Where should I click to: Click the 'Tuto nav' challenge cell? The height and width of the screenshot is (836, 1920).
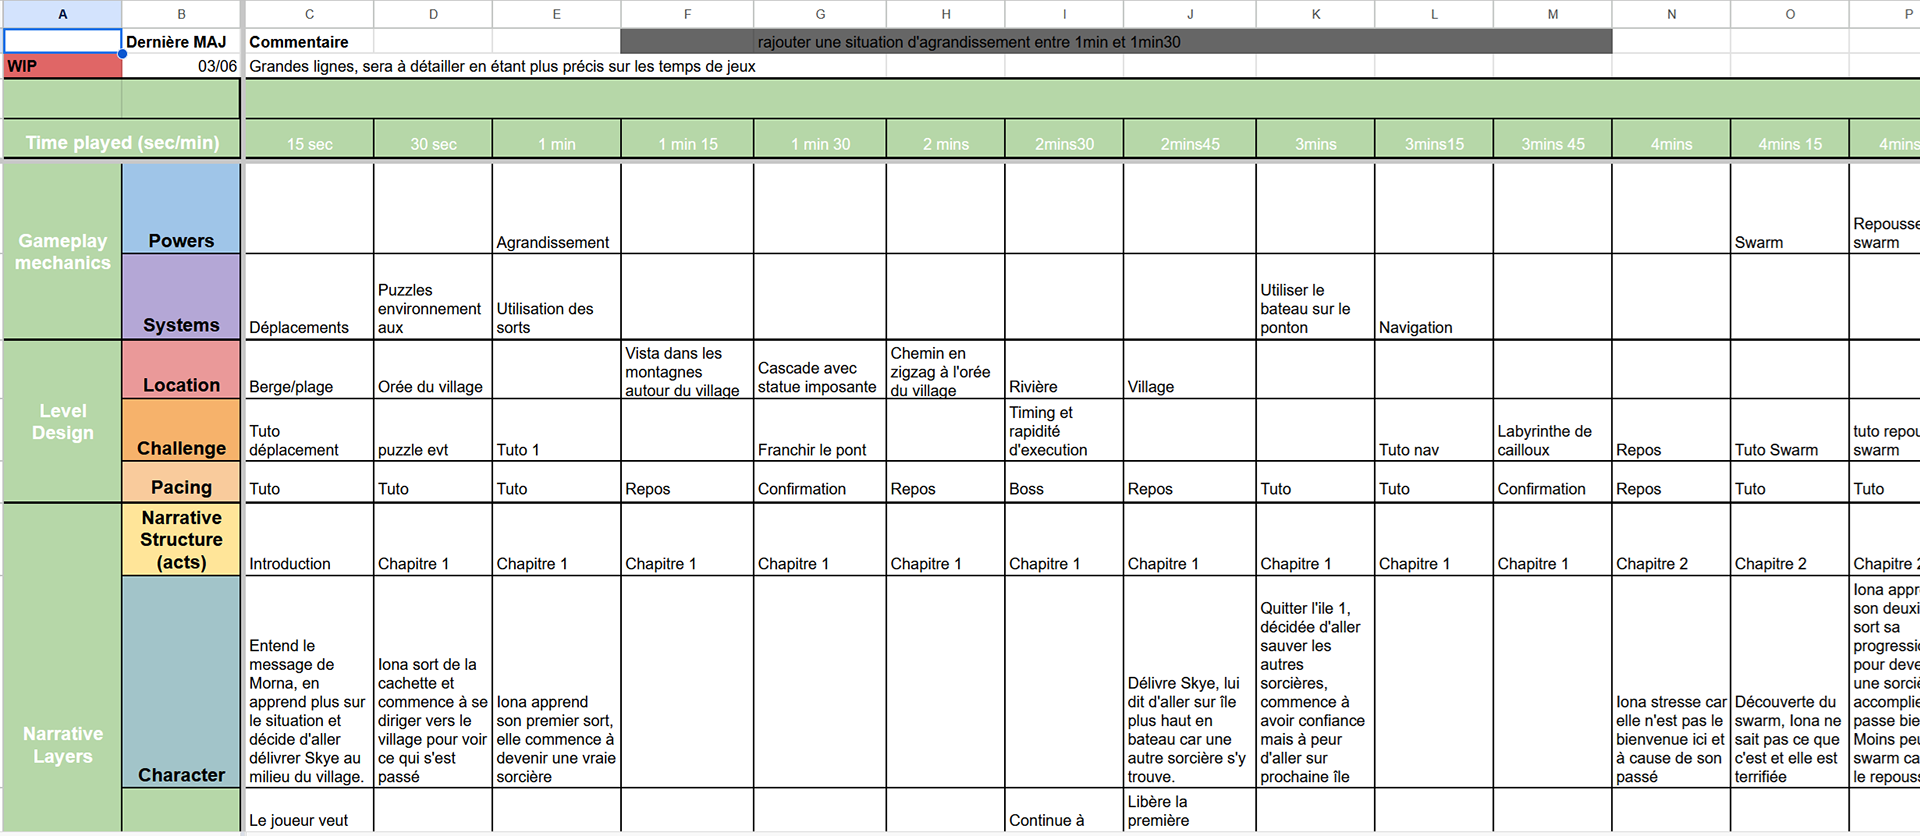(1434, 430)
